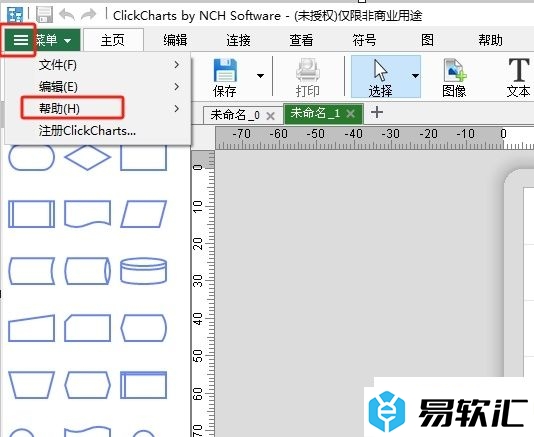Select the card clipped-corner shape
This screenshot has height=437, width=534.
[x=88, y=328]
